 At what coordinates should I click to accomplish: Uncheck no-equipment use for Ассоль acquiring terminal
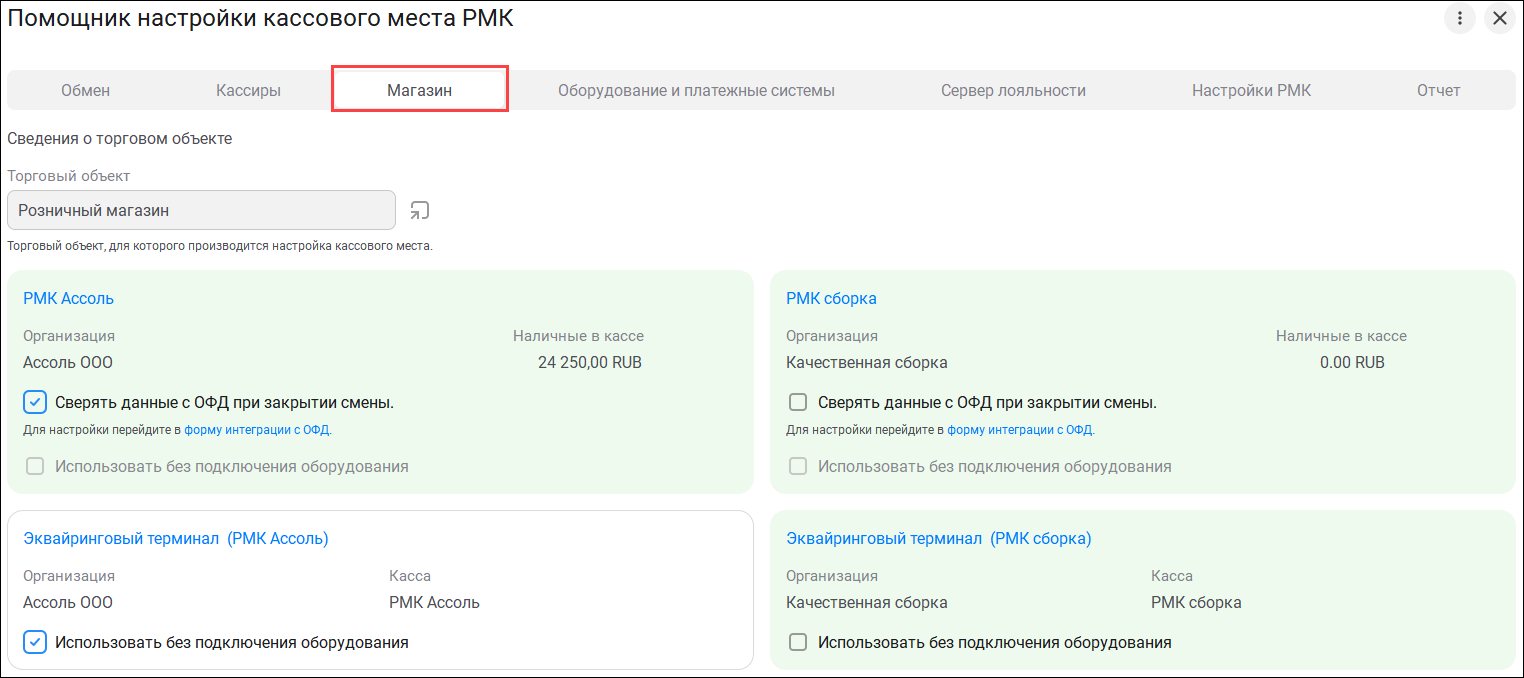[35, 642]
